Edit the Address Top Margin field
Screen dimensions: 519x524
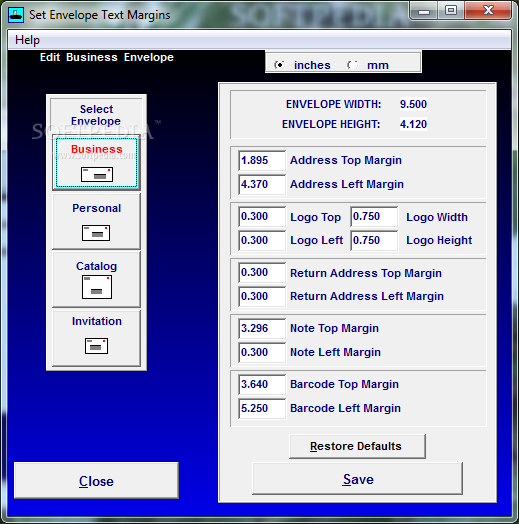(262, 160)
